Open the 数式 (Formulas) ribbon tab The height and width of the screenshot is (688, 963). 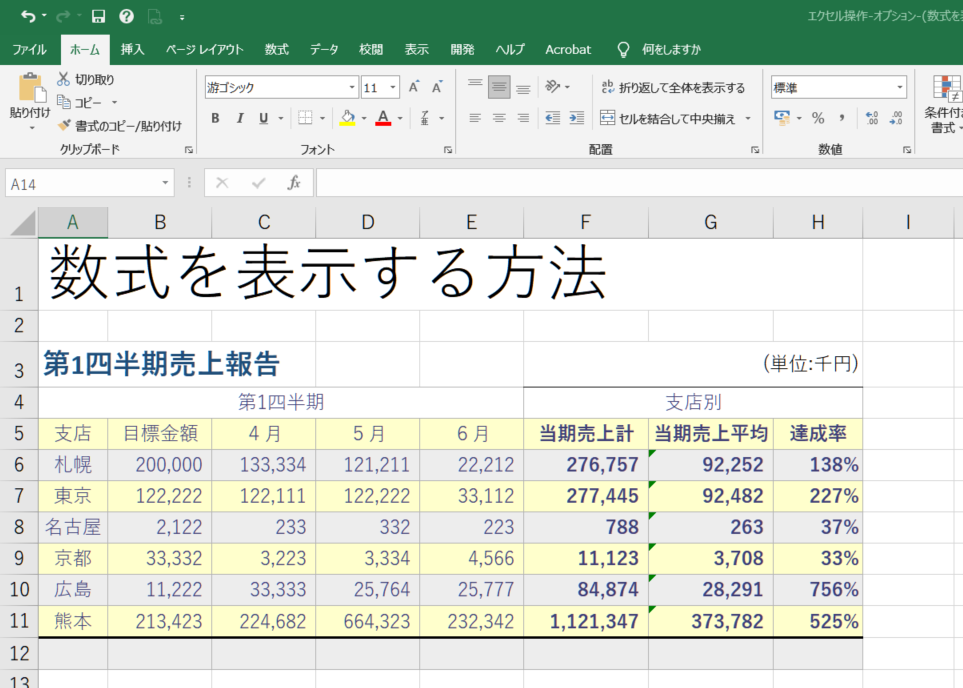pos(277,49)
